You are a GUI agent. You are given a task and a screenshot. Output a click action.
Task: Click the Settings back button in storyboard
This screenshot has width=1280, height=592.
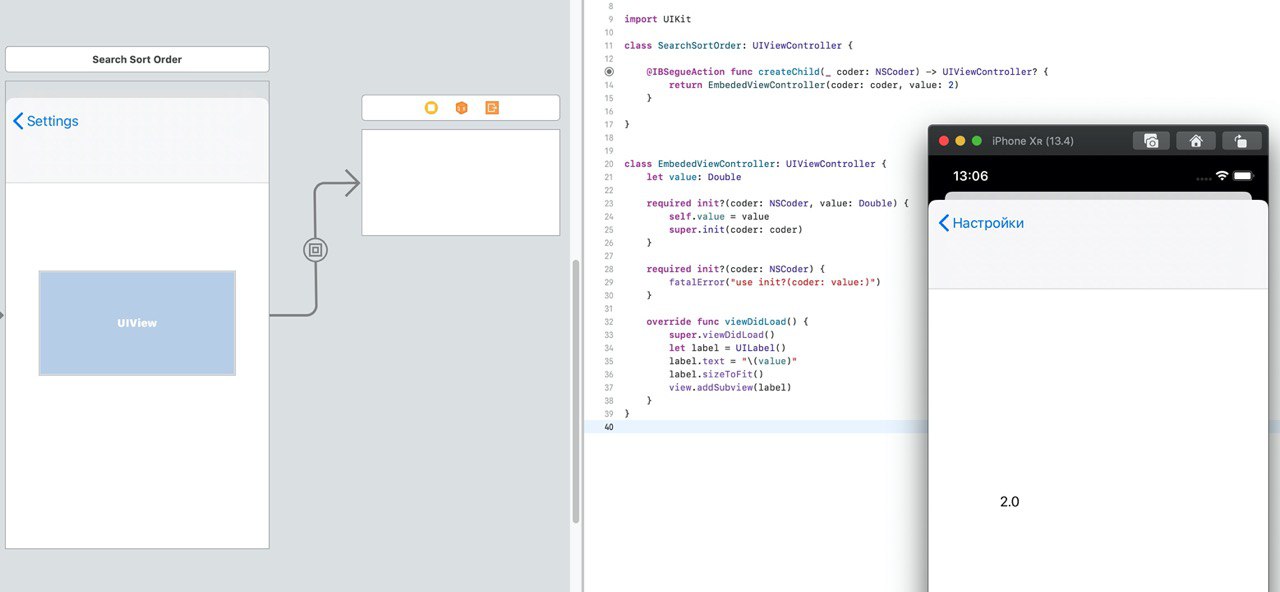point(46,121)
